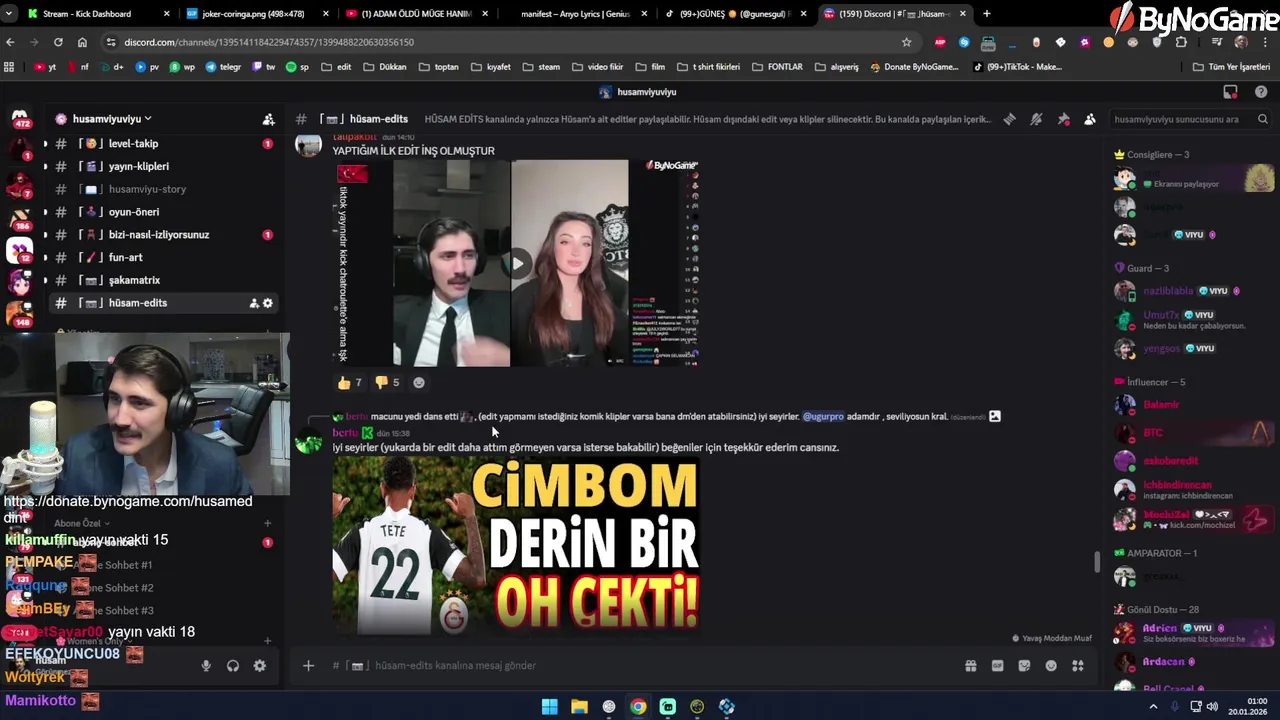Open the GIF picker
1280x720 pixels.
click(997, 666)
